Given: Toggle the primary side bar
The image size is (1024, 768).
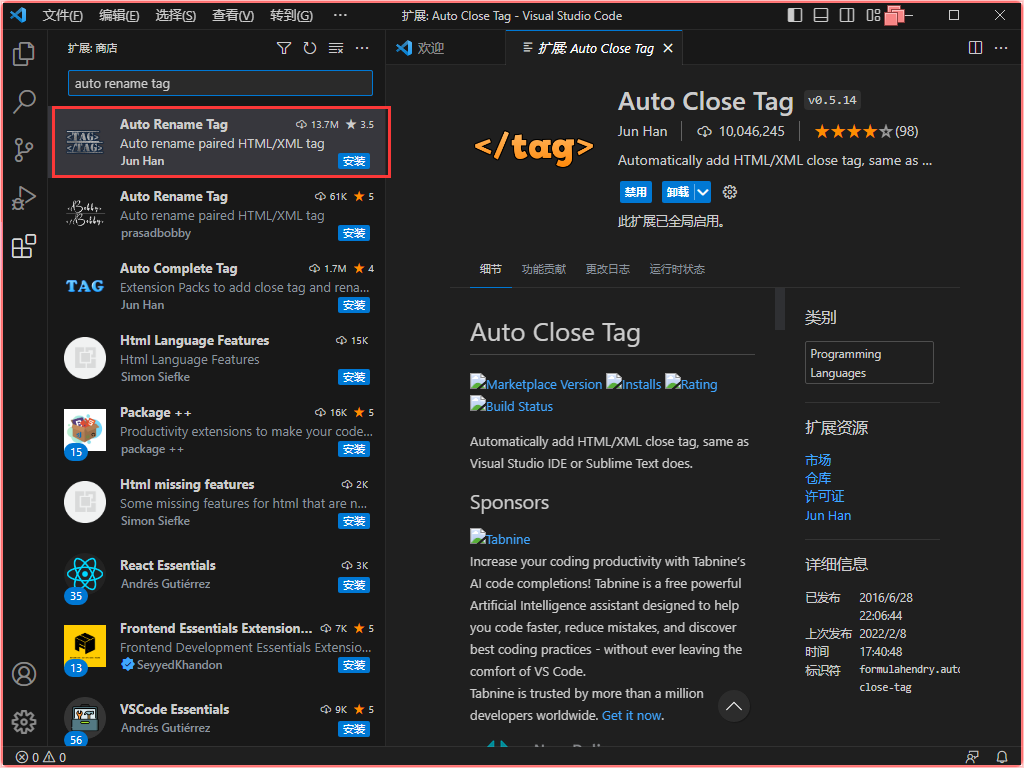Looking at the screenshot, I should (x=795, y=15).
